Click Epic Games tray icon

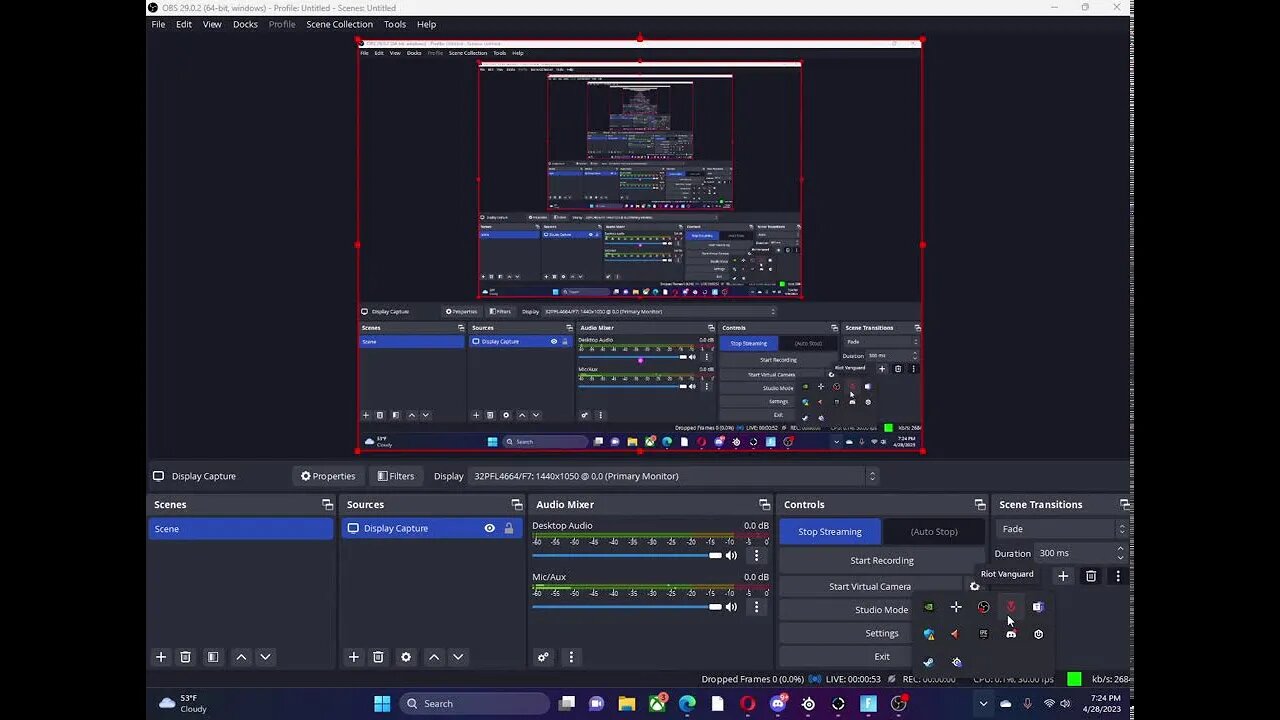pyautogui.click(x=984, y=634)
